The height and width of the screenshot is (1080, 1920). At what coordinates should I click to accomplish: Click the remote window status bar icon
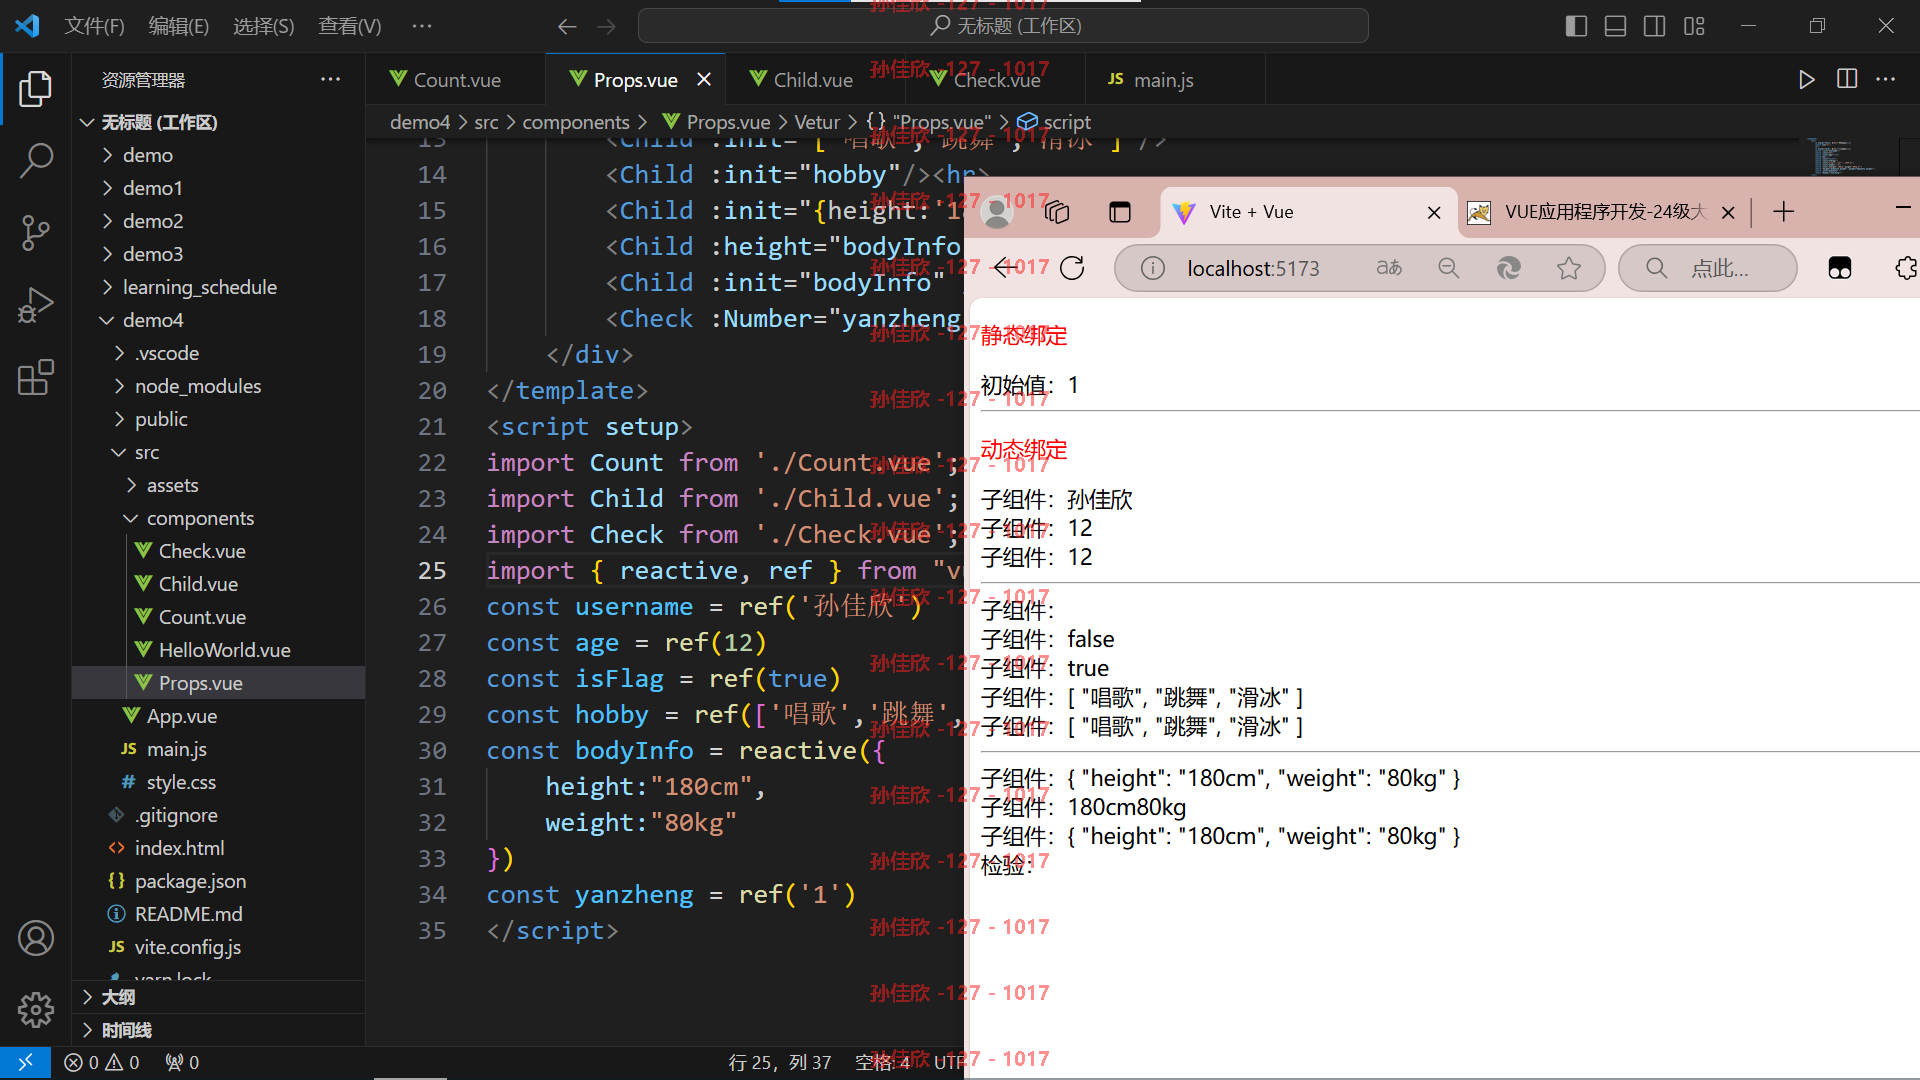coord(25,1062)
